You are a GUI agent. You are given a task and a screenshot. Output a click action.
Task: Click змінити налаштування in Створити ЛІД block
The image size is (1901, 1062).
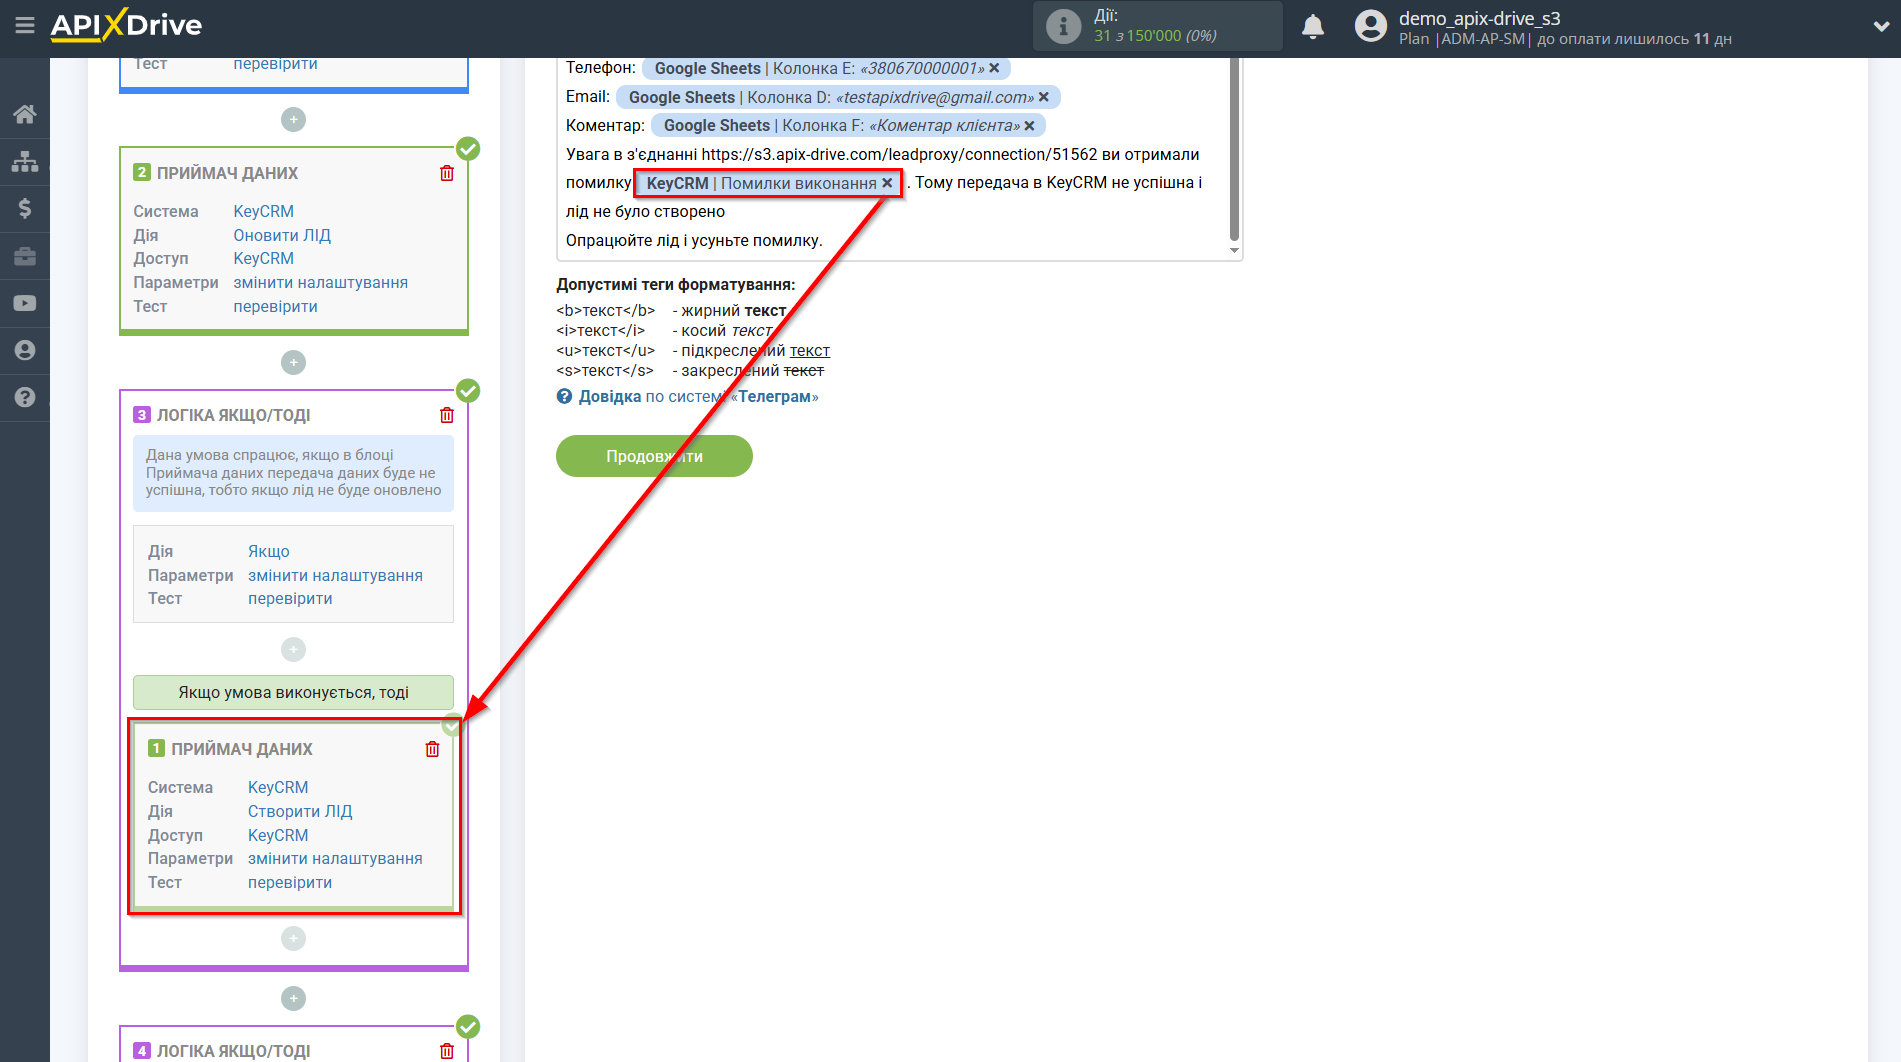click(x=335, y=858)
